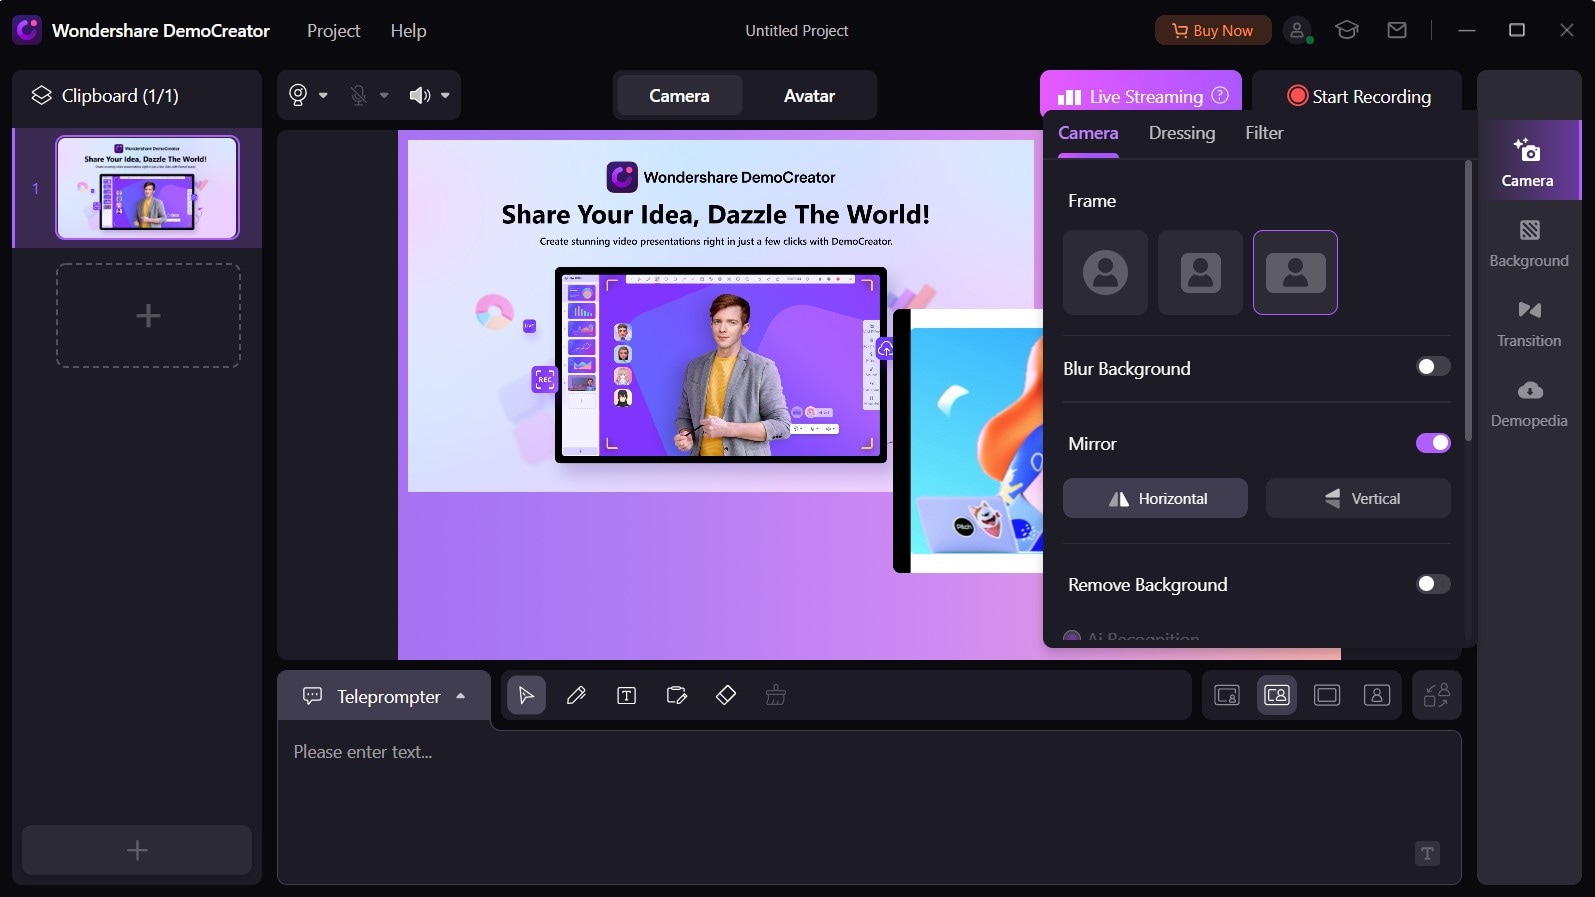1595x897 pixels.
Task: Switch to Camera mode
Action: pos(679,96)
